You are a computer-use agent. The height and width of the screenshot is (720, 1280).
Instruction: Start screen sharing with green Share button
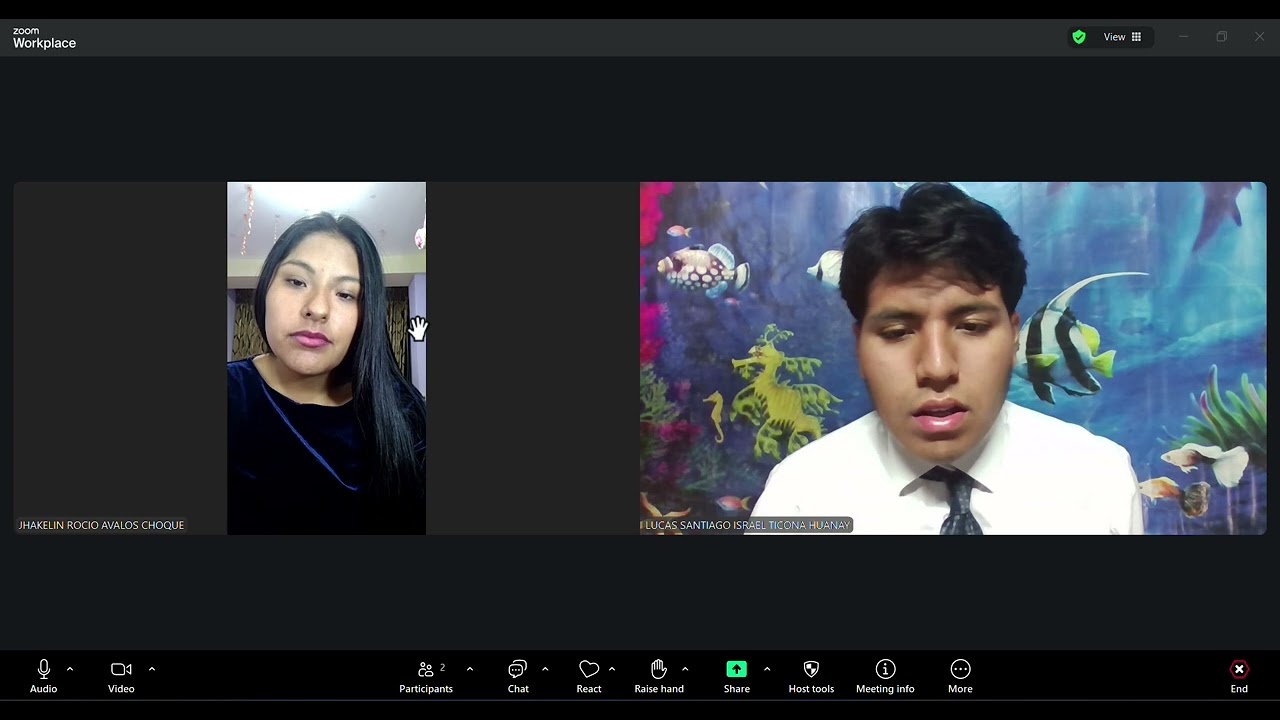click(737, 669)
